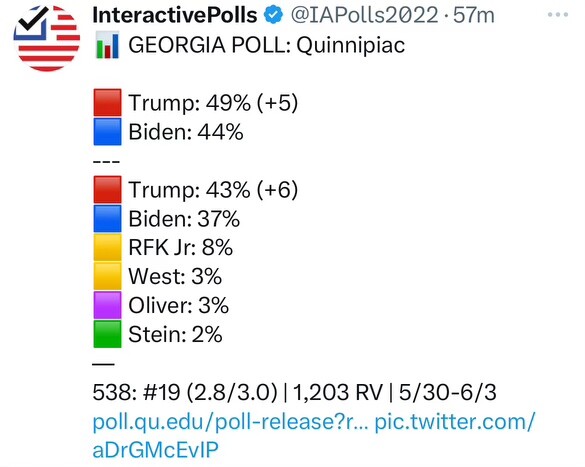This screenshot has width=585, height=467.
Task: Click the 538 rating and sample size line
Action: (x=294, y=392)
